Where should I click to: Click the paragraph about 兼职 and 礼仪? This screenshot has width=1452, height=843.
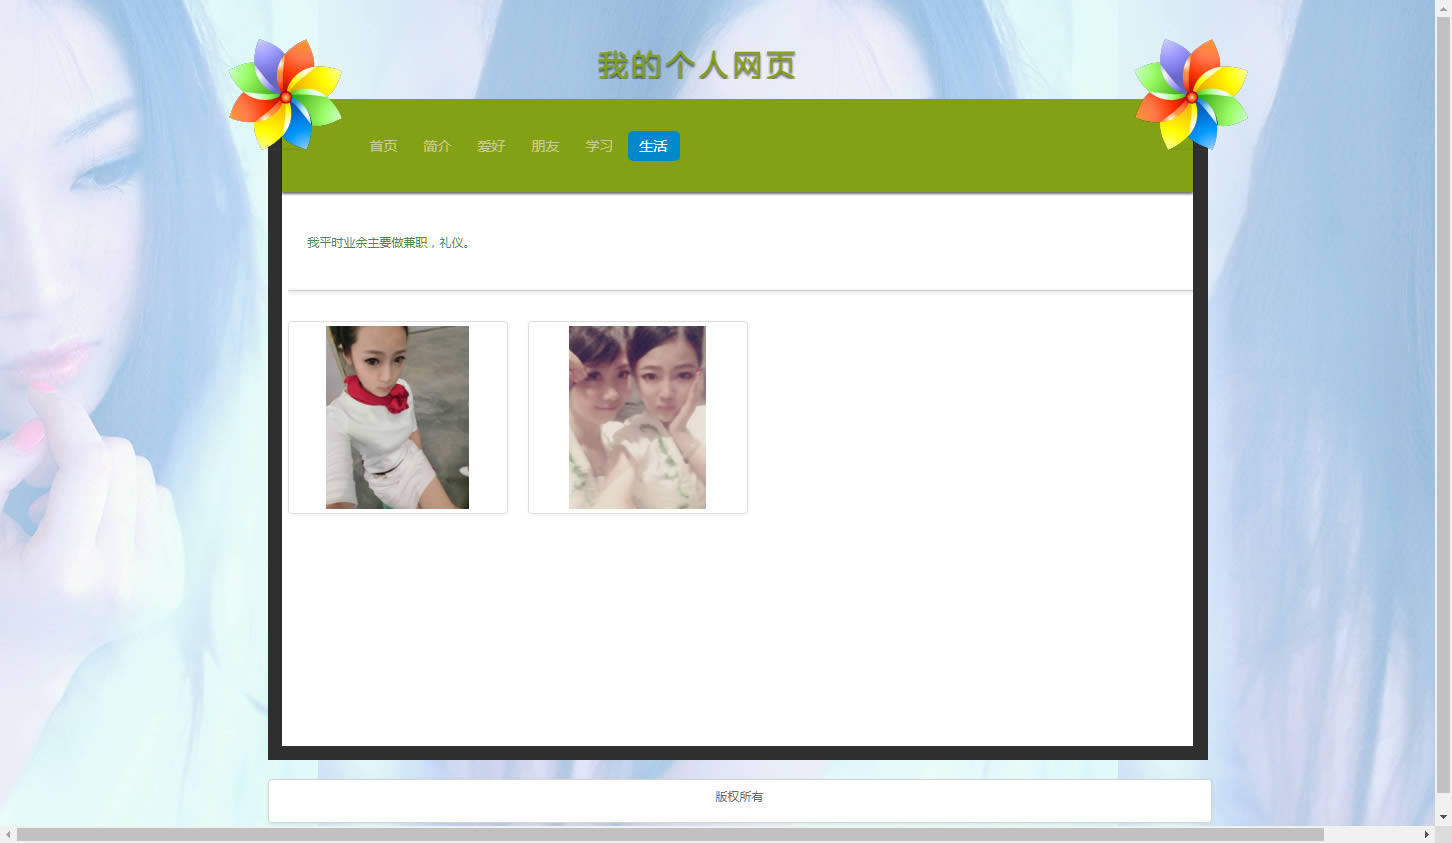pyautogui.click(x=388, y=243)
